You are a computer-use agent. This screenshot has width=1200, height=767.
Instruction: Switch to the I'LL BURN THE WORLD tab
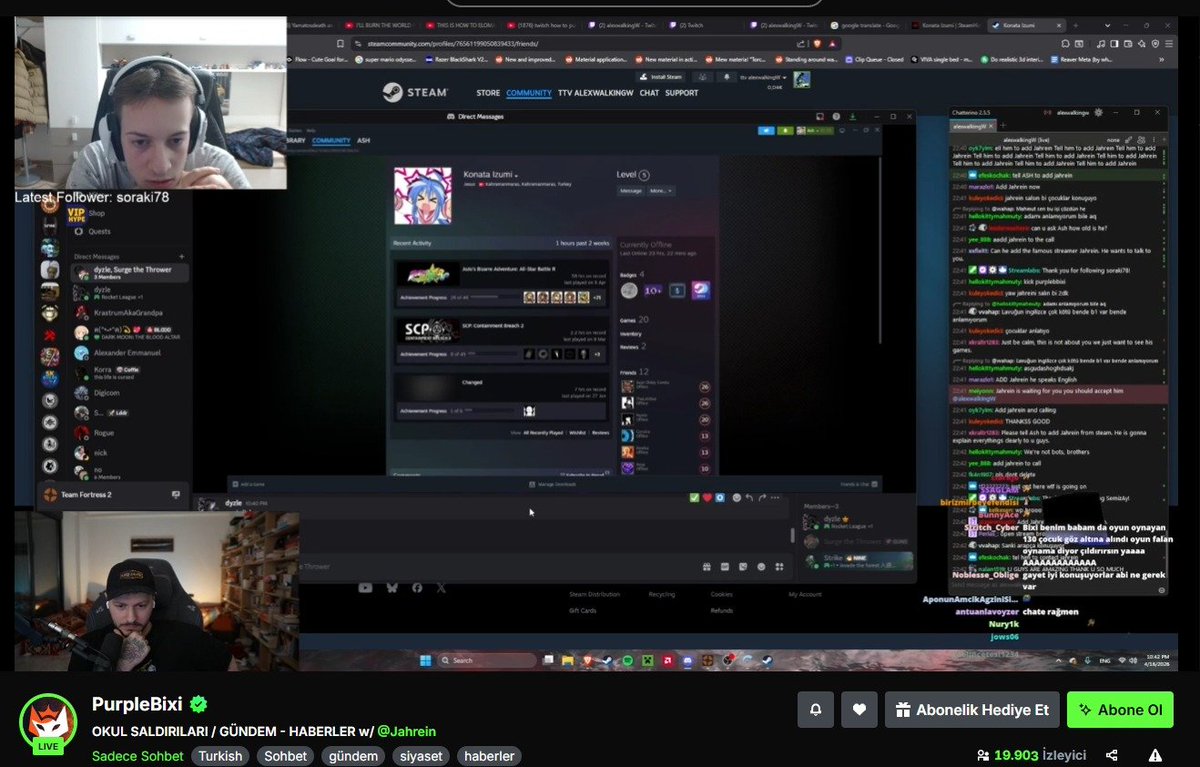pyautogui.click(x=378, y=24)
